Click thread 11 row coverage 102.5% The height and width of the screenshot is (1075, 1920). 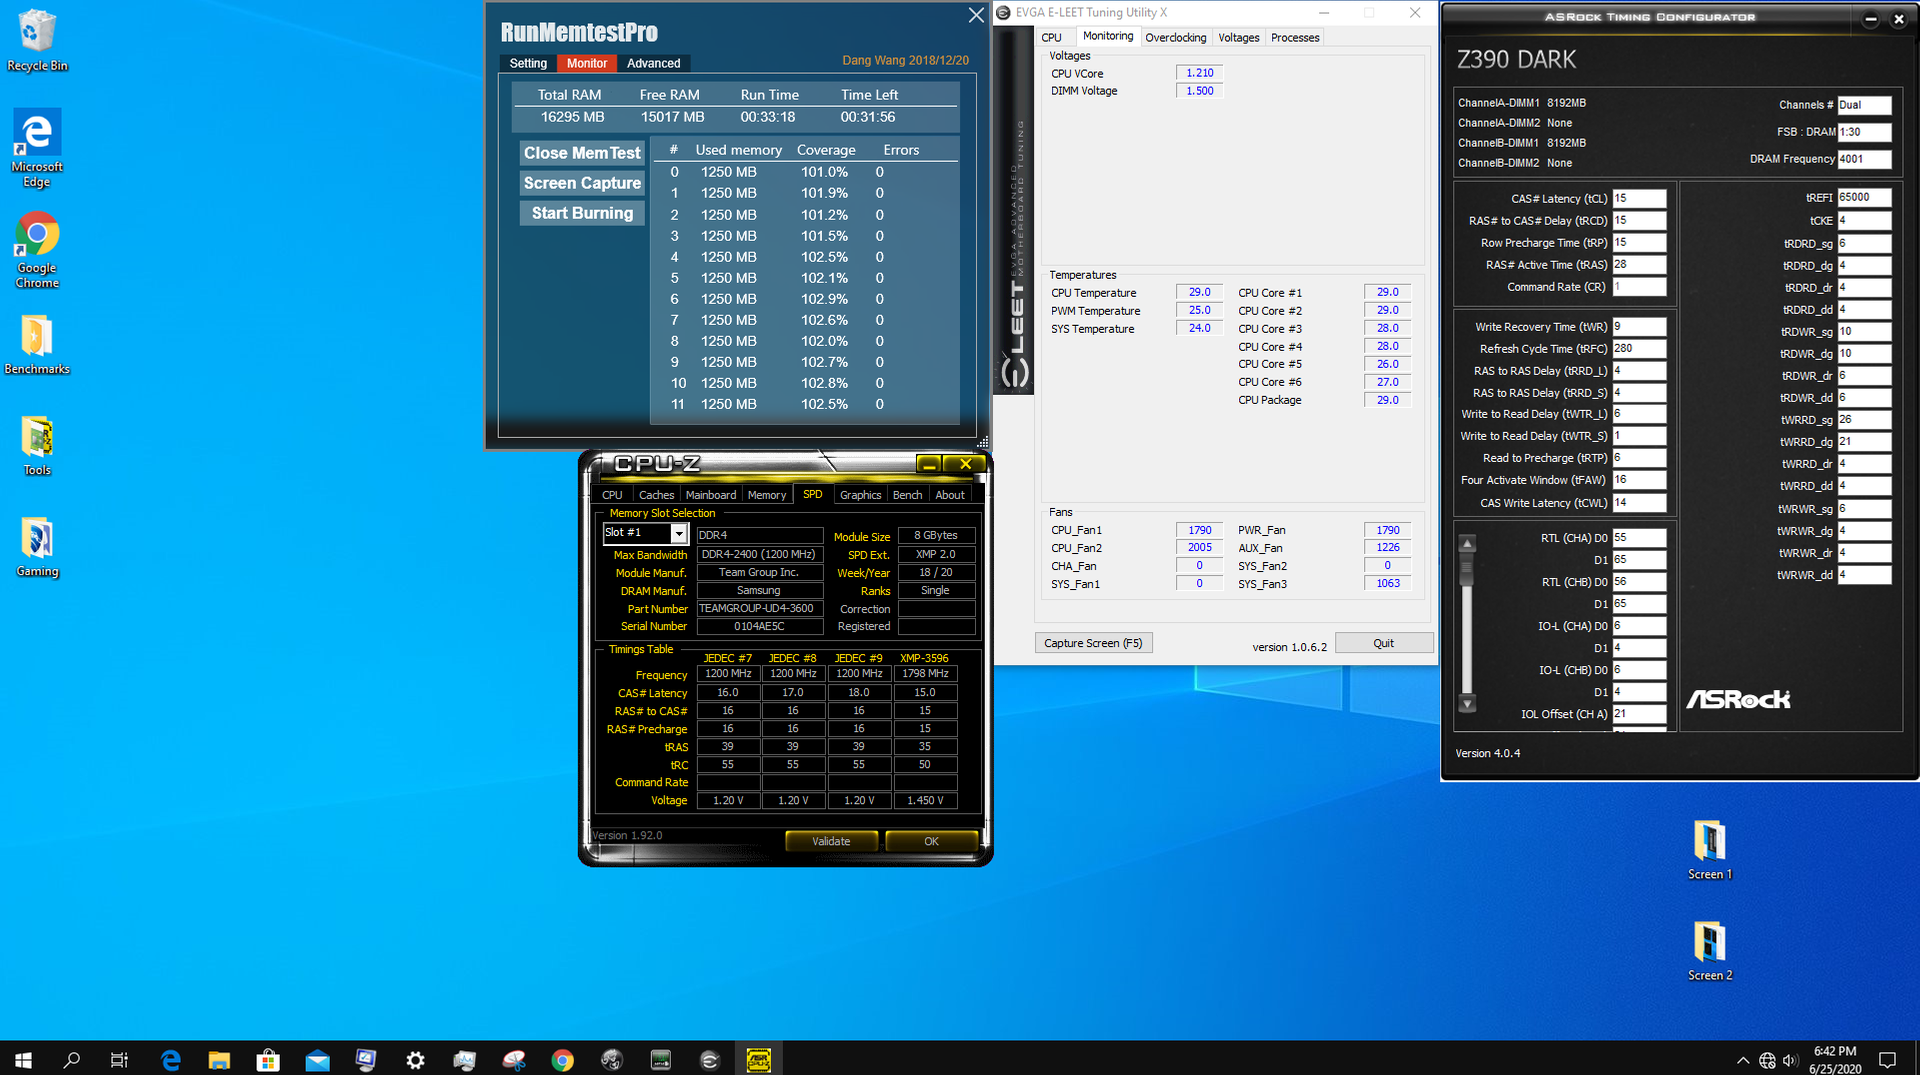(824, 404)
